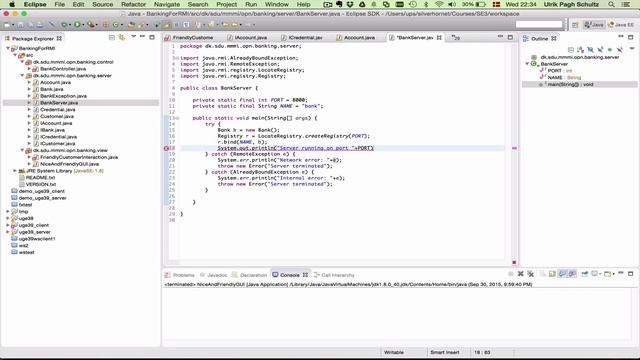Open the Navigate menu
640x360 pixels.
(x=167, y=4)
